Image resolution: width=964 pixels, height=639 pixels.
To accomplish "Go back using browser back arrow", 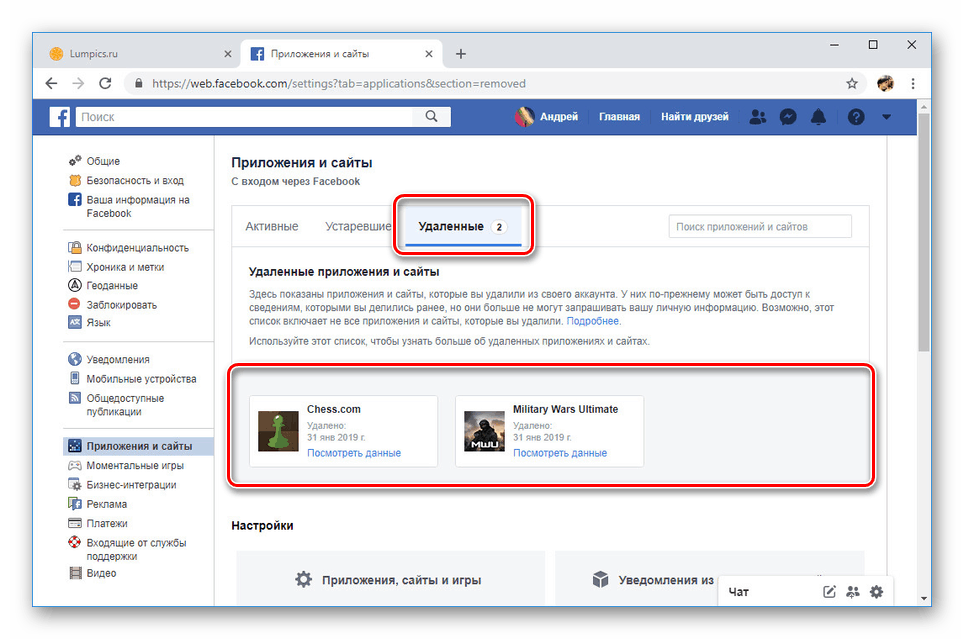I will (x=51, y=84).
